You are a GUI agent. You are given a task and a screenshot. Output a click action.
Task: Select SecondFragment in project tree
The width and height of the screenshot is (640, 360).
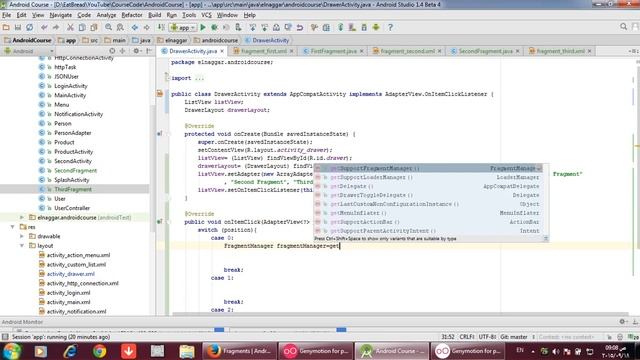75,171
